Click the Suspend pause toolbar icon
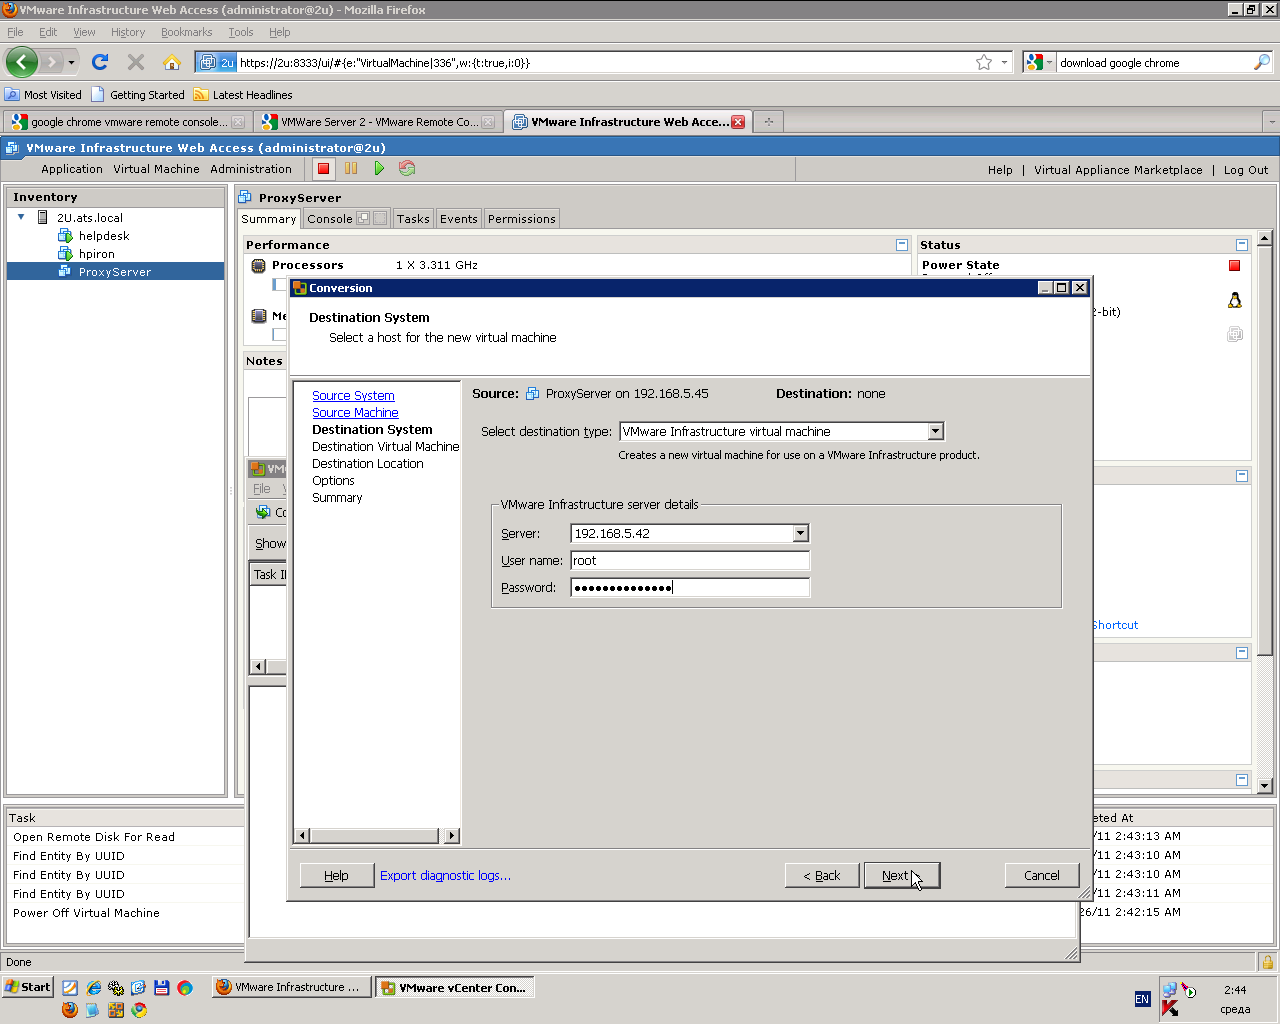 point(351,168)
